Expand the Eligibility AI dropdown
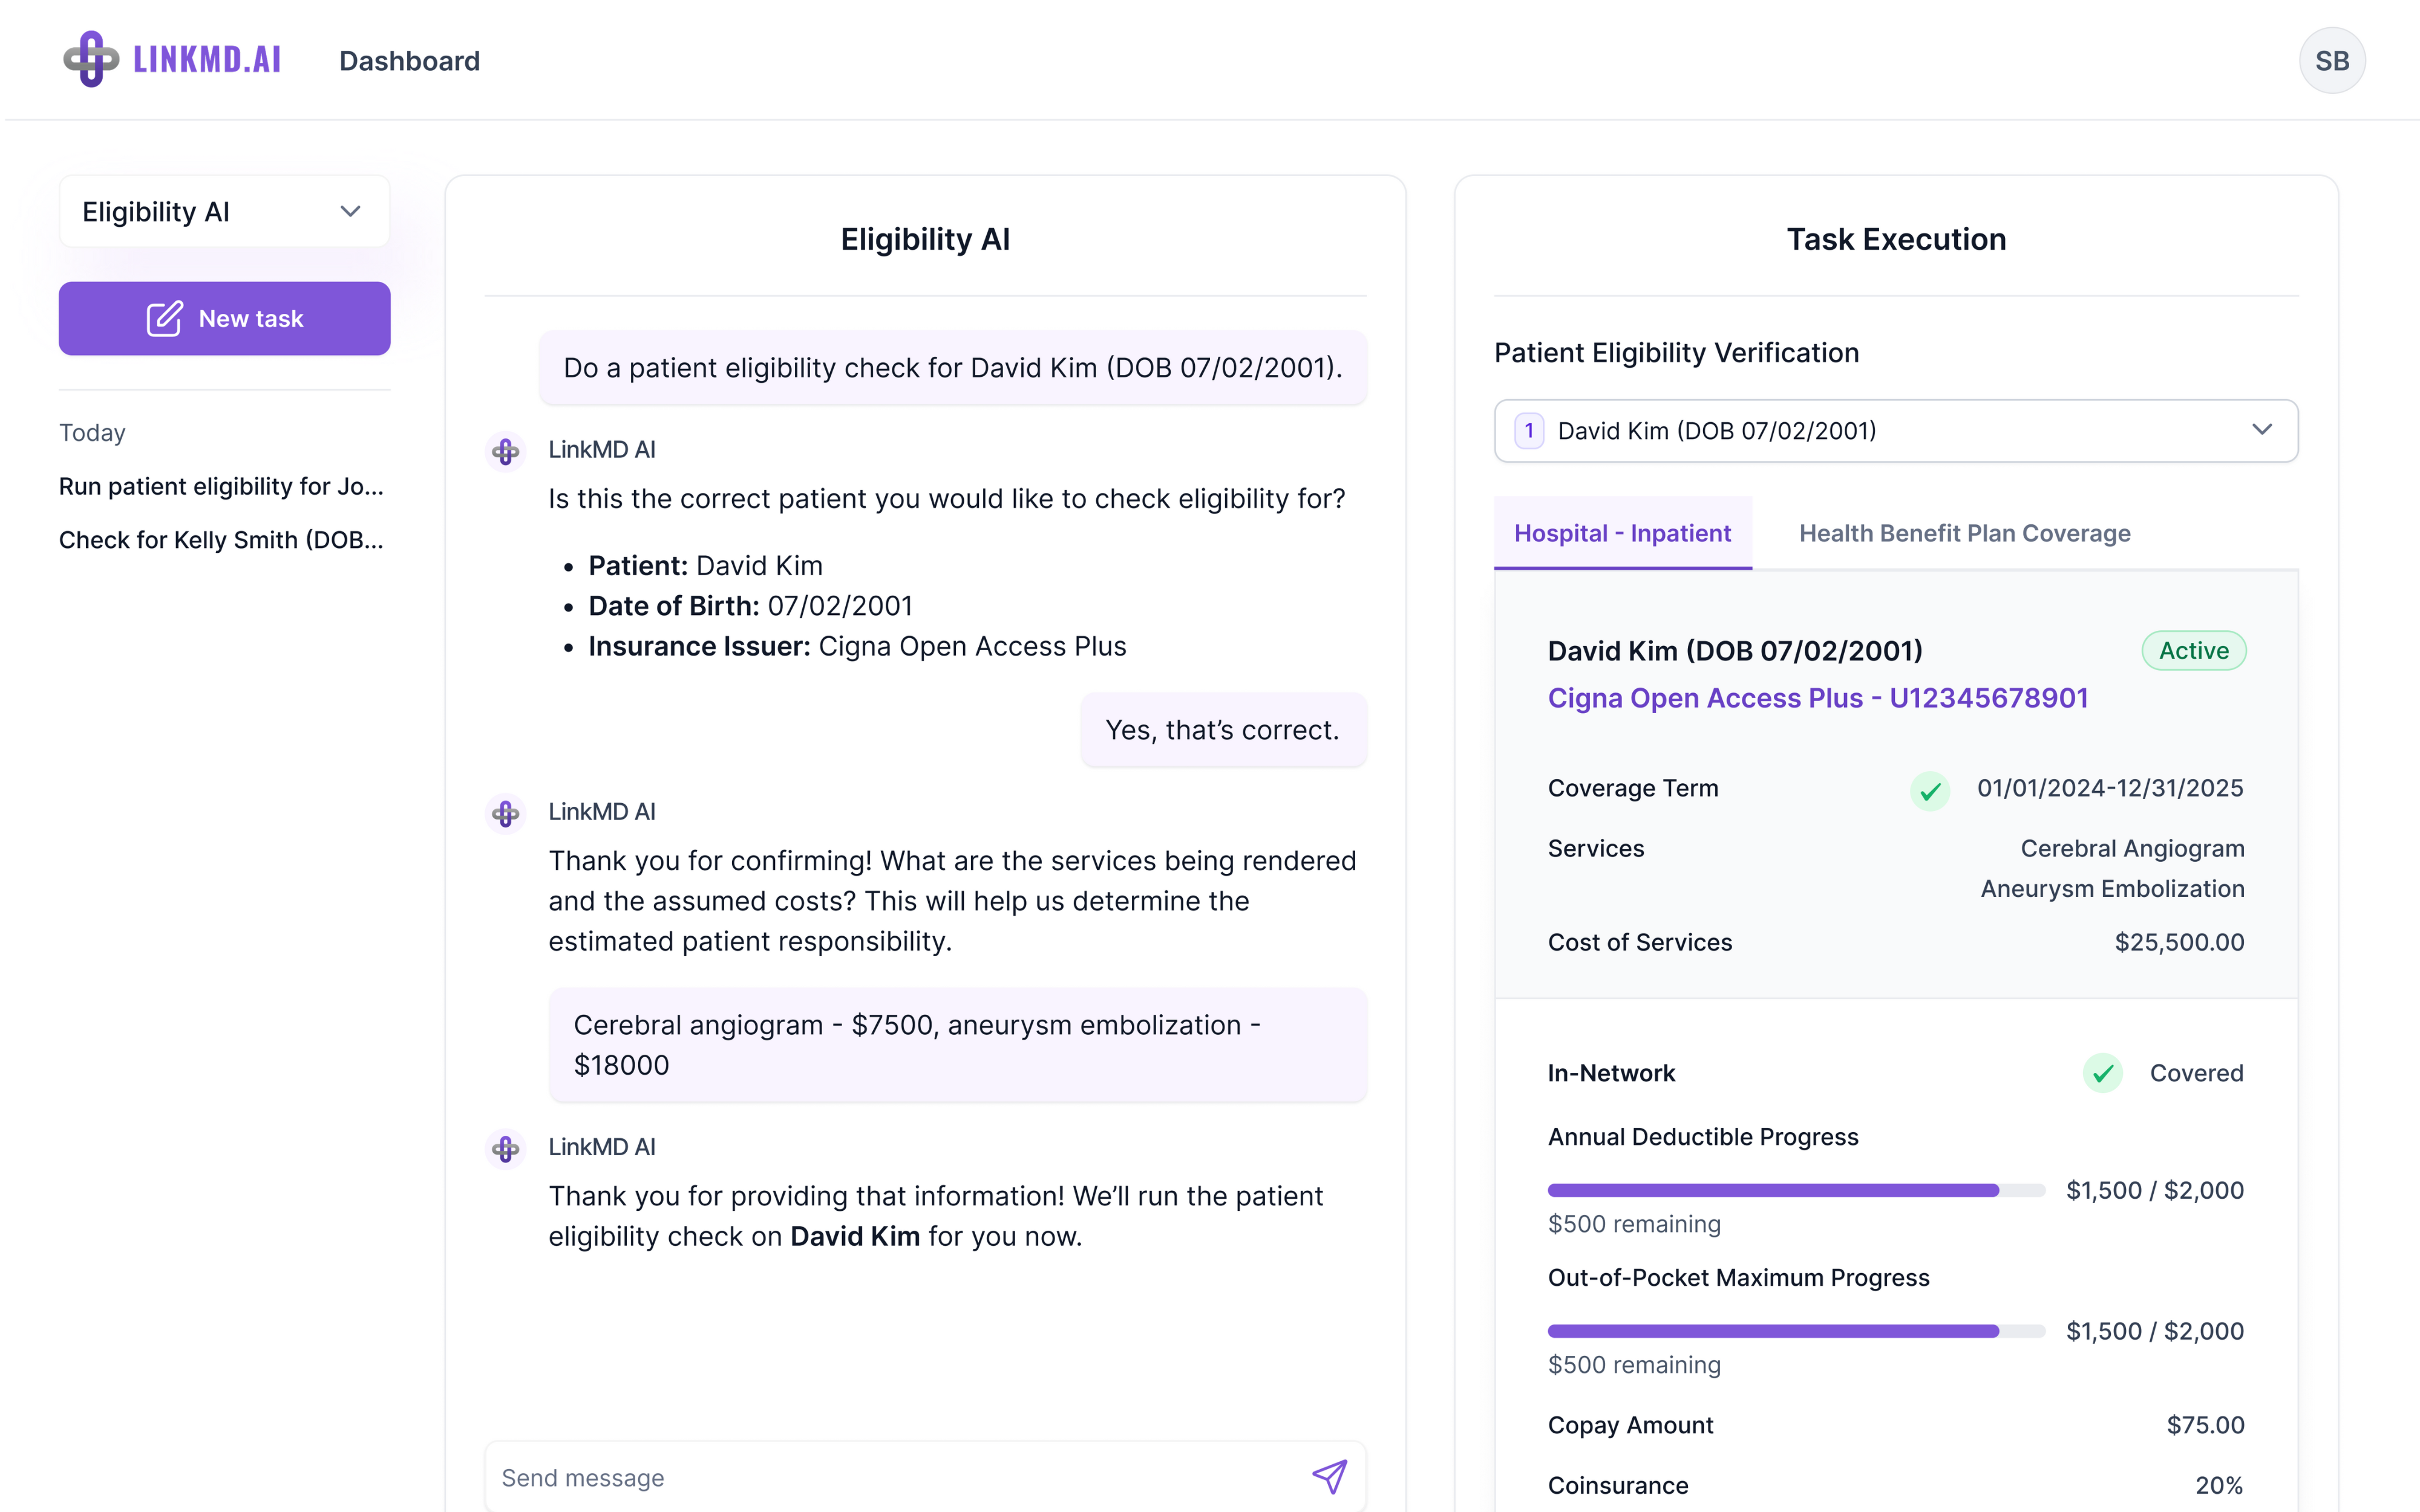This screenshot has height=1512, width=2420. [224, 212]
